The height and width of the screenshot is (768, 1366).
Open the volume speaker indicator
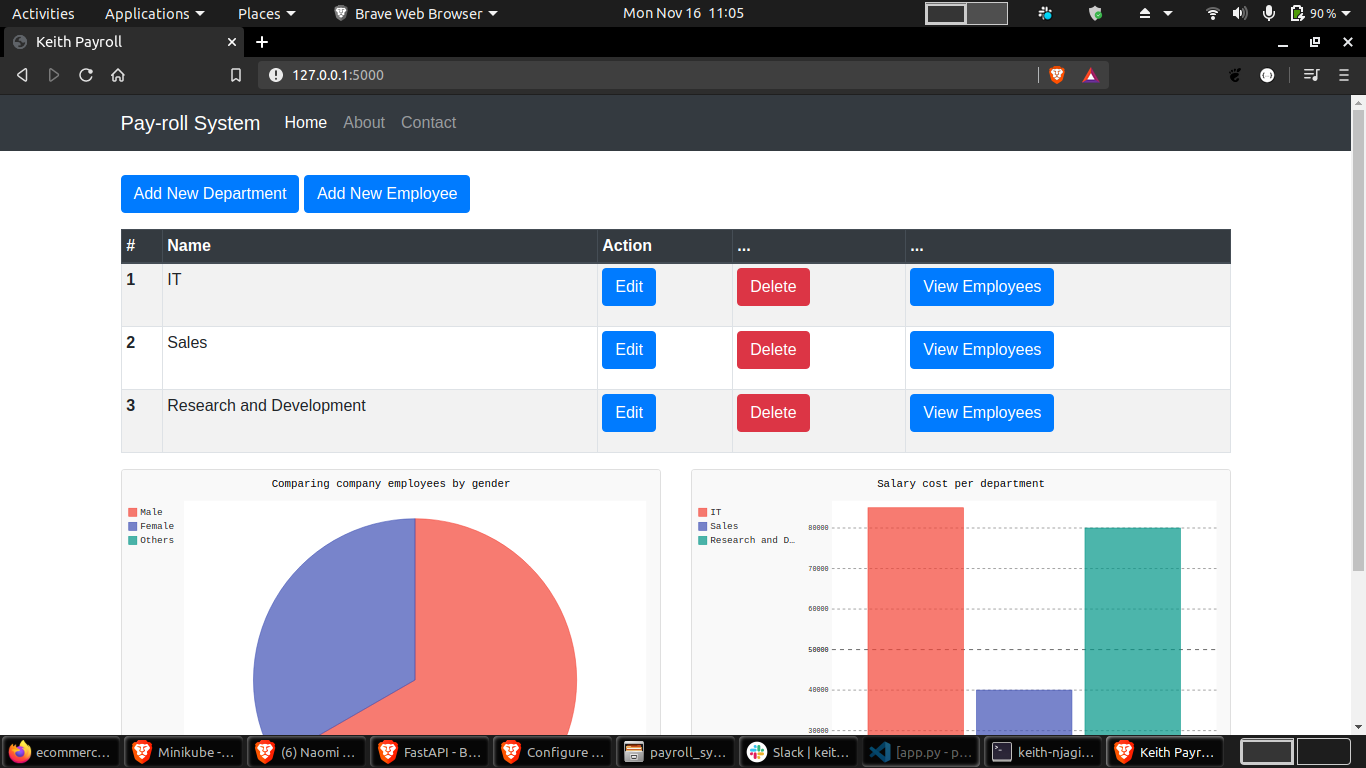[1240, 13]
